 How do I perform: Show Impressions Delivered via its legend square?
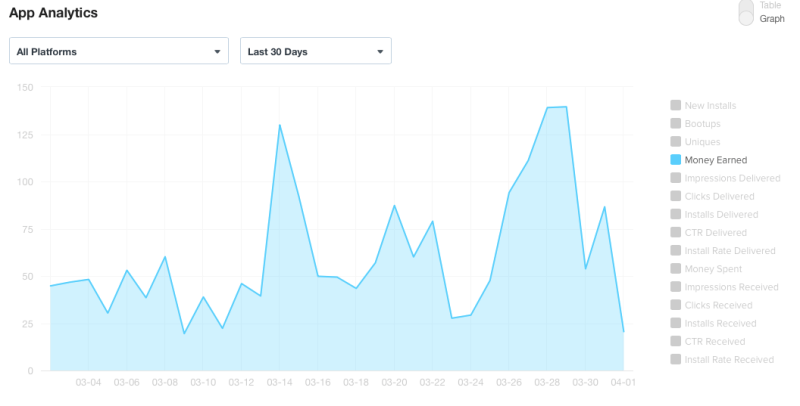click(x=676, y=178)
